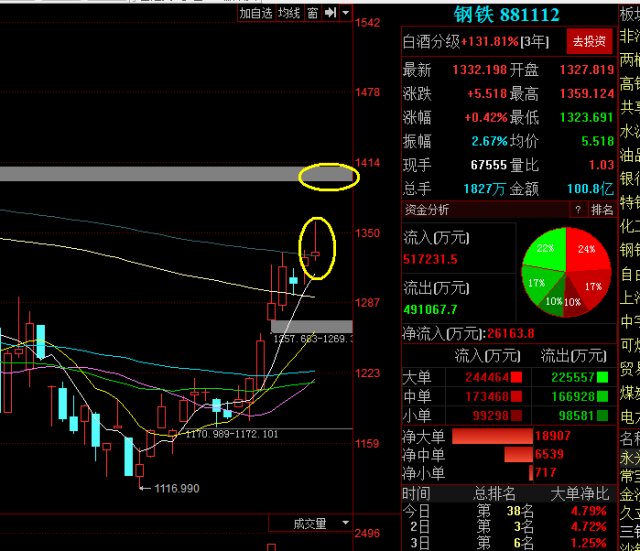640x551 pixels.
Task: Click the highest price 1359.124
Action: [x=587, y=94]
